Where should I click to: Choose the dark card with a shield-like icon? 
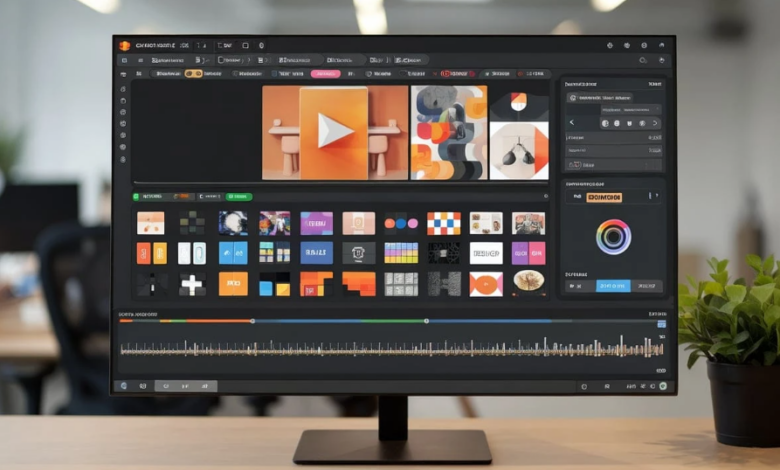click(359, 253)
